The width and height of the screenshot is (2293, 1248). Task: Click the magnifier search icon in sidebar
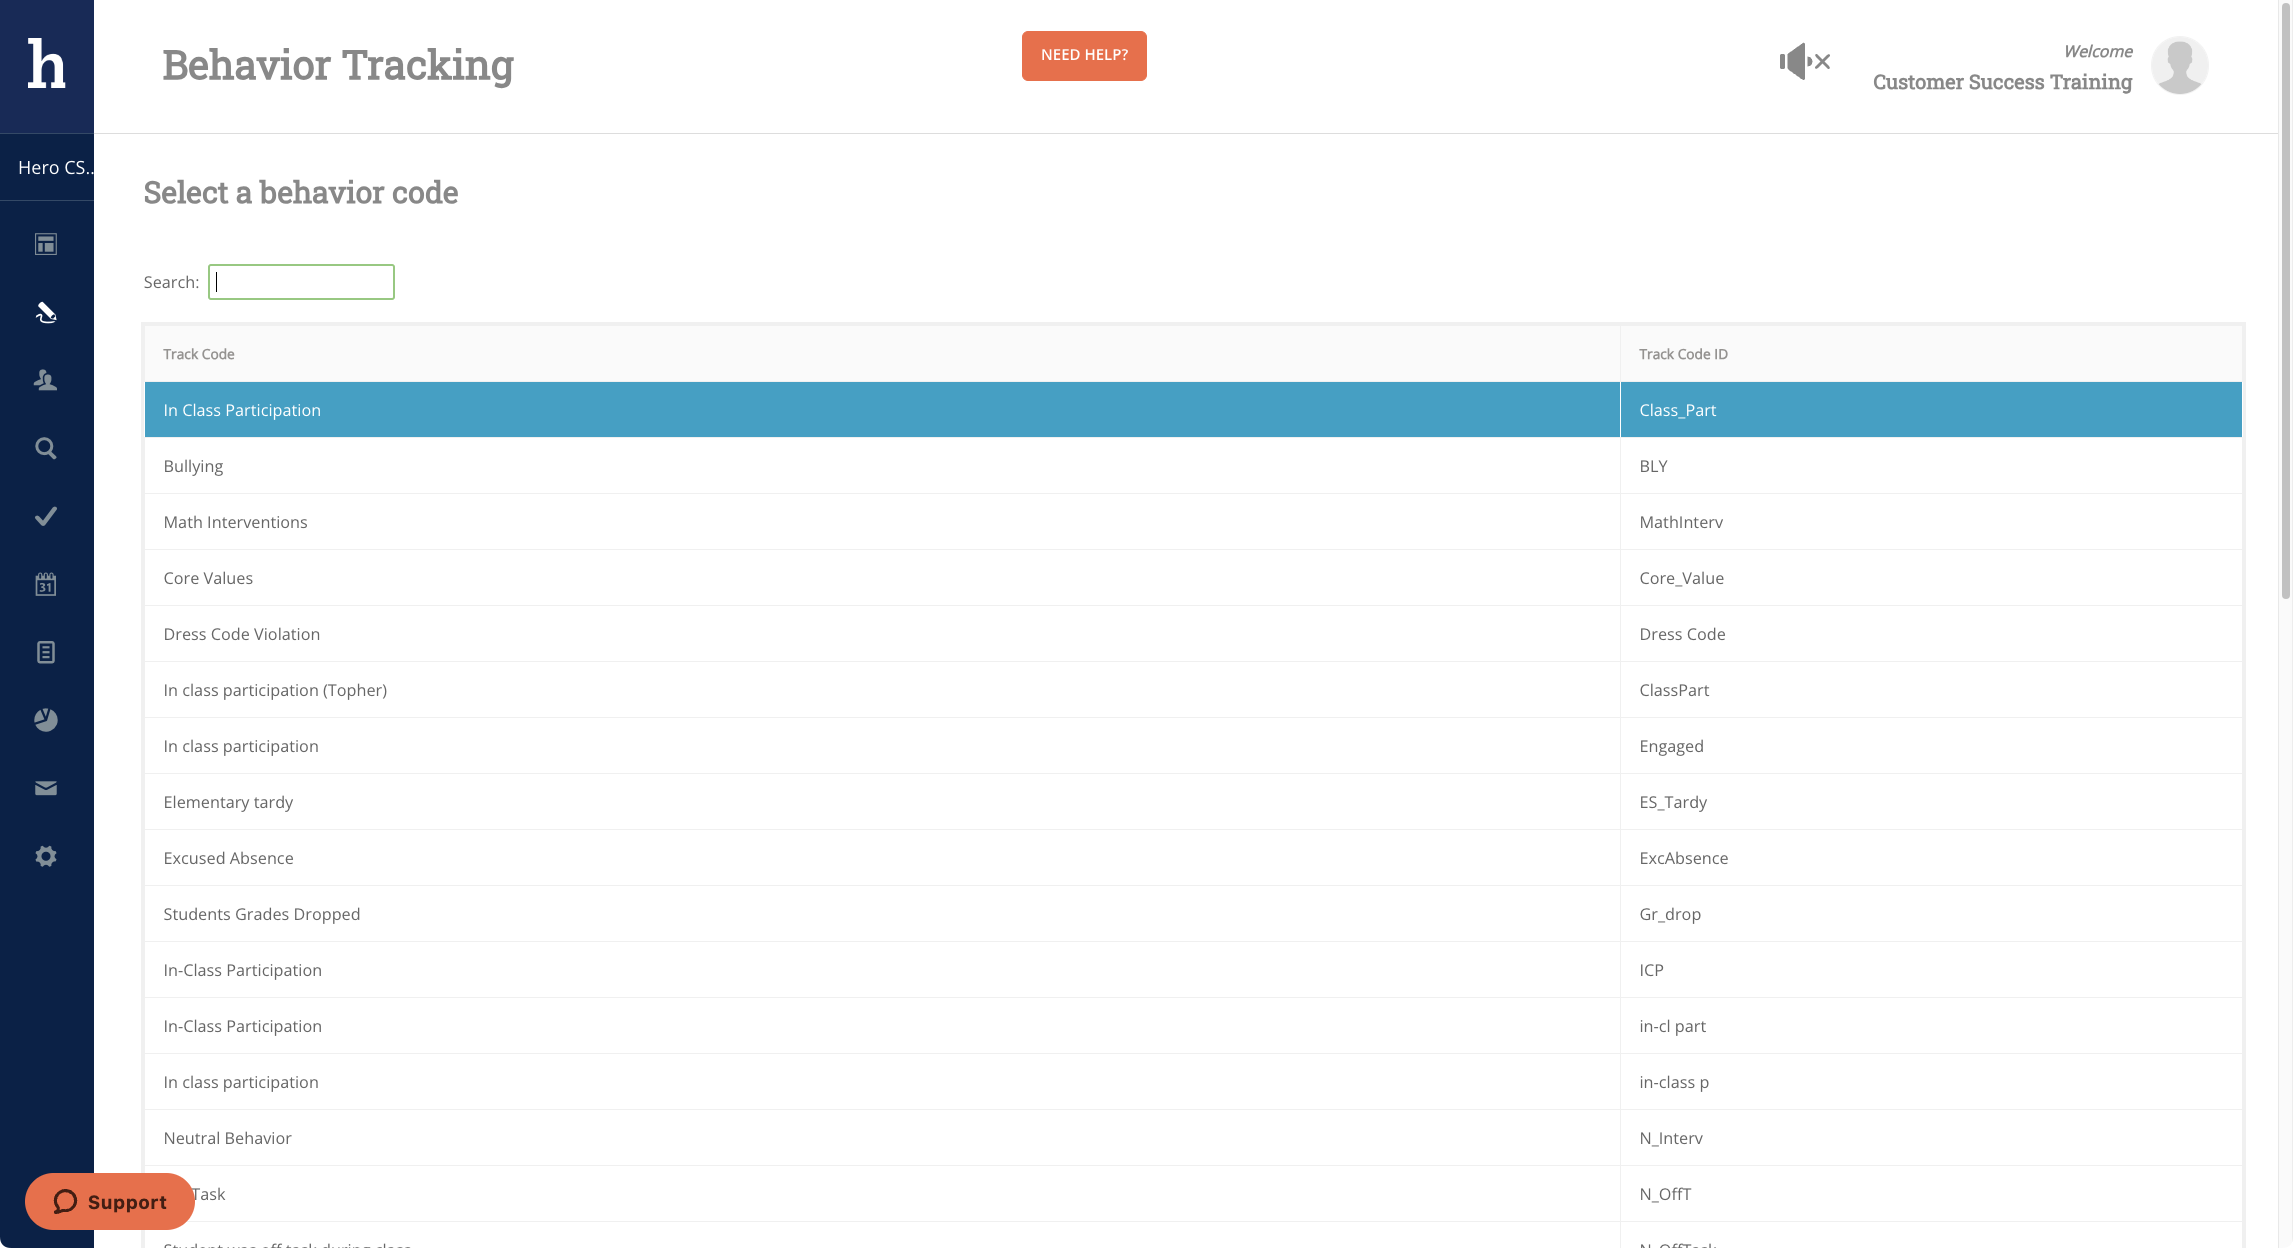coord(46,448)
